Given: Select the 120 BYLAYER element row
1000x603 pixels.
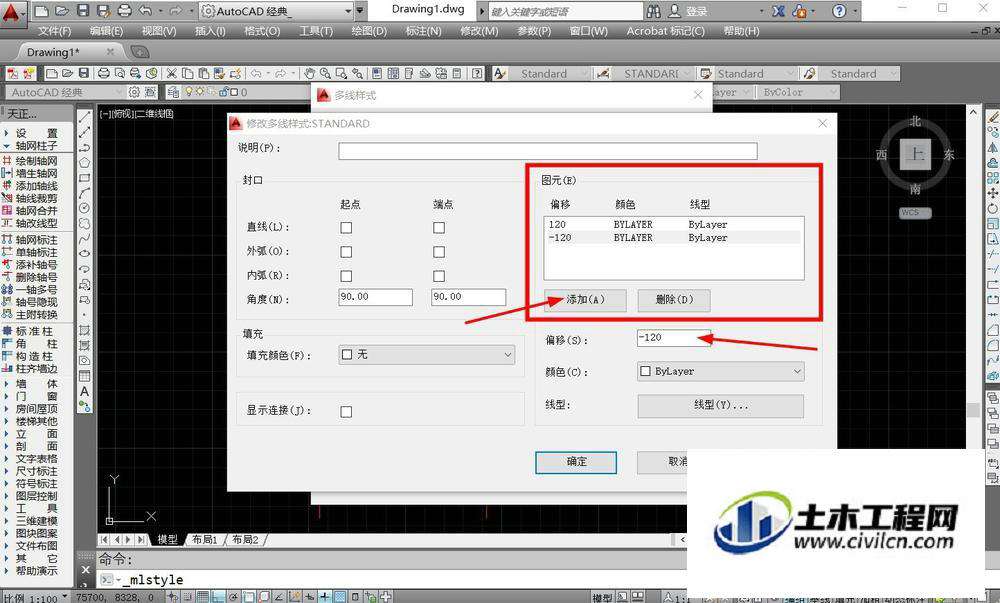Looking at the screenshot, I should tap(673, 224).
